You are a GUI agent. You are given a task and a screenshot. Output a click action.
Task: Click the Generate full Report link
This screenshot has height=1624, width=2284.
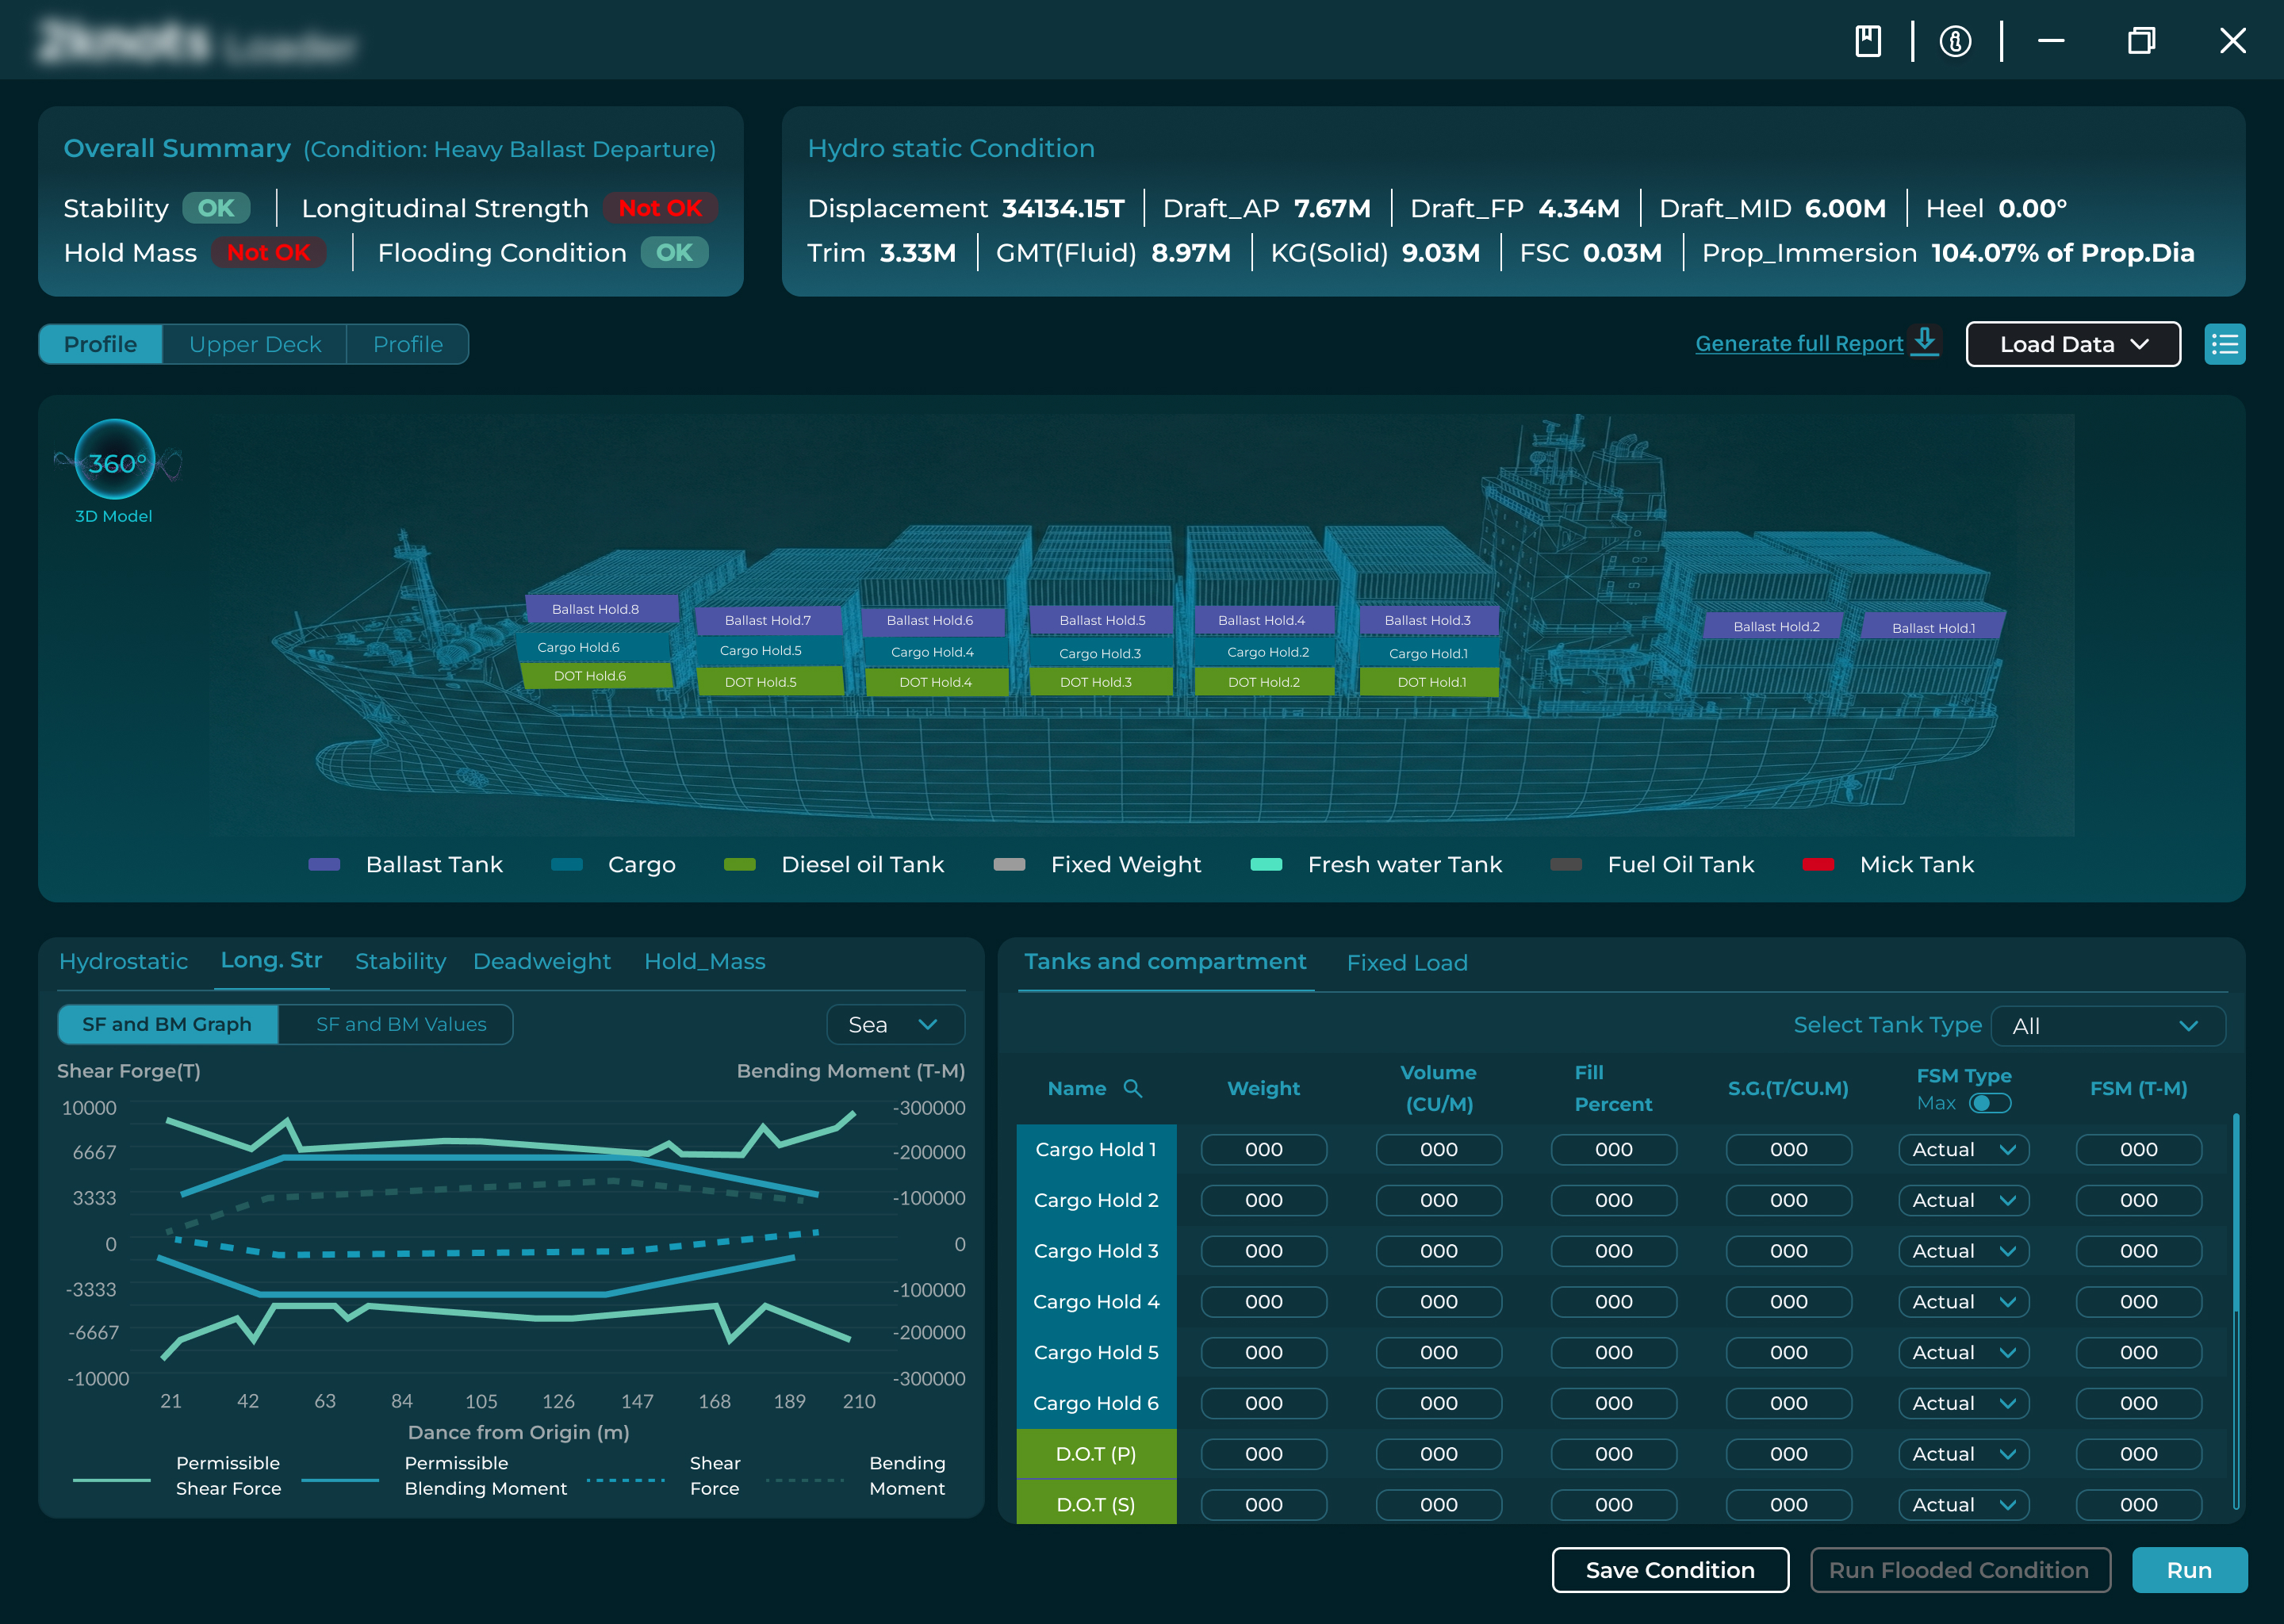[x=1798, y=344]
